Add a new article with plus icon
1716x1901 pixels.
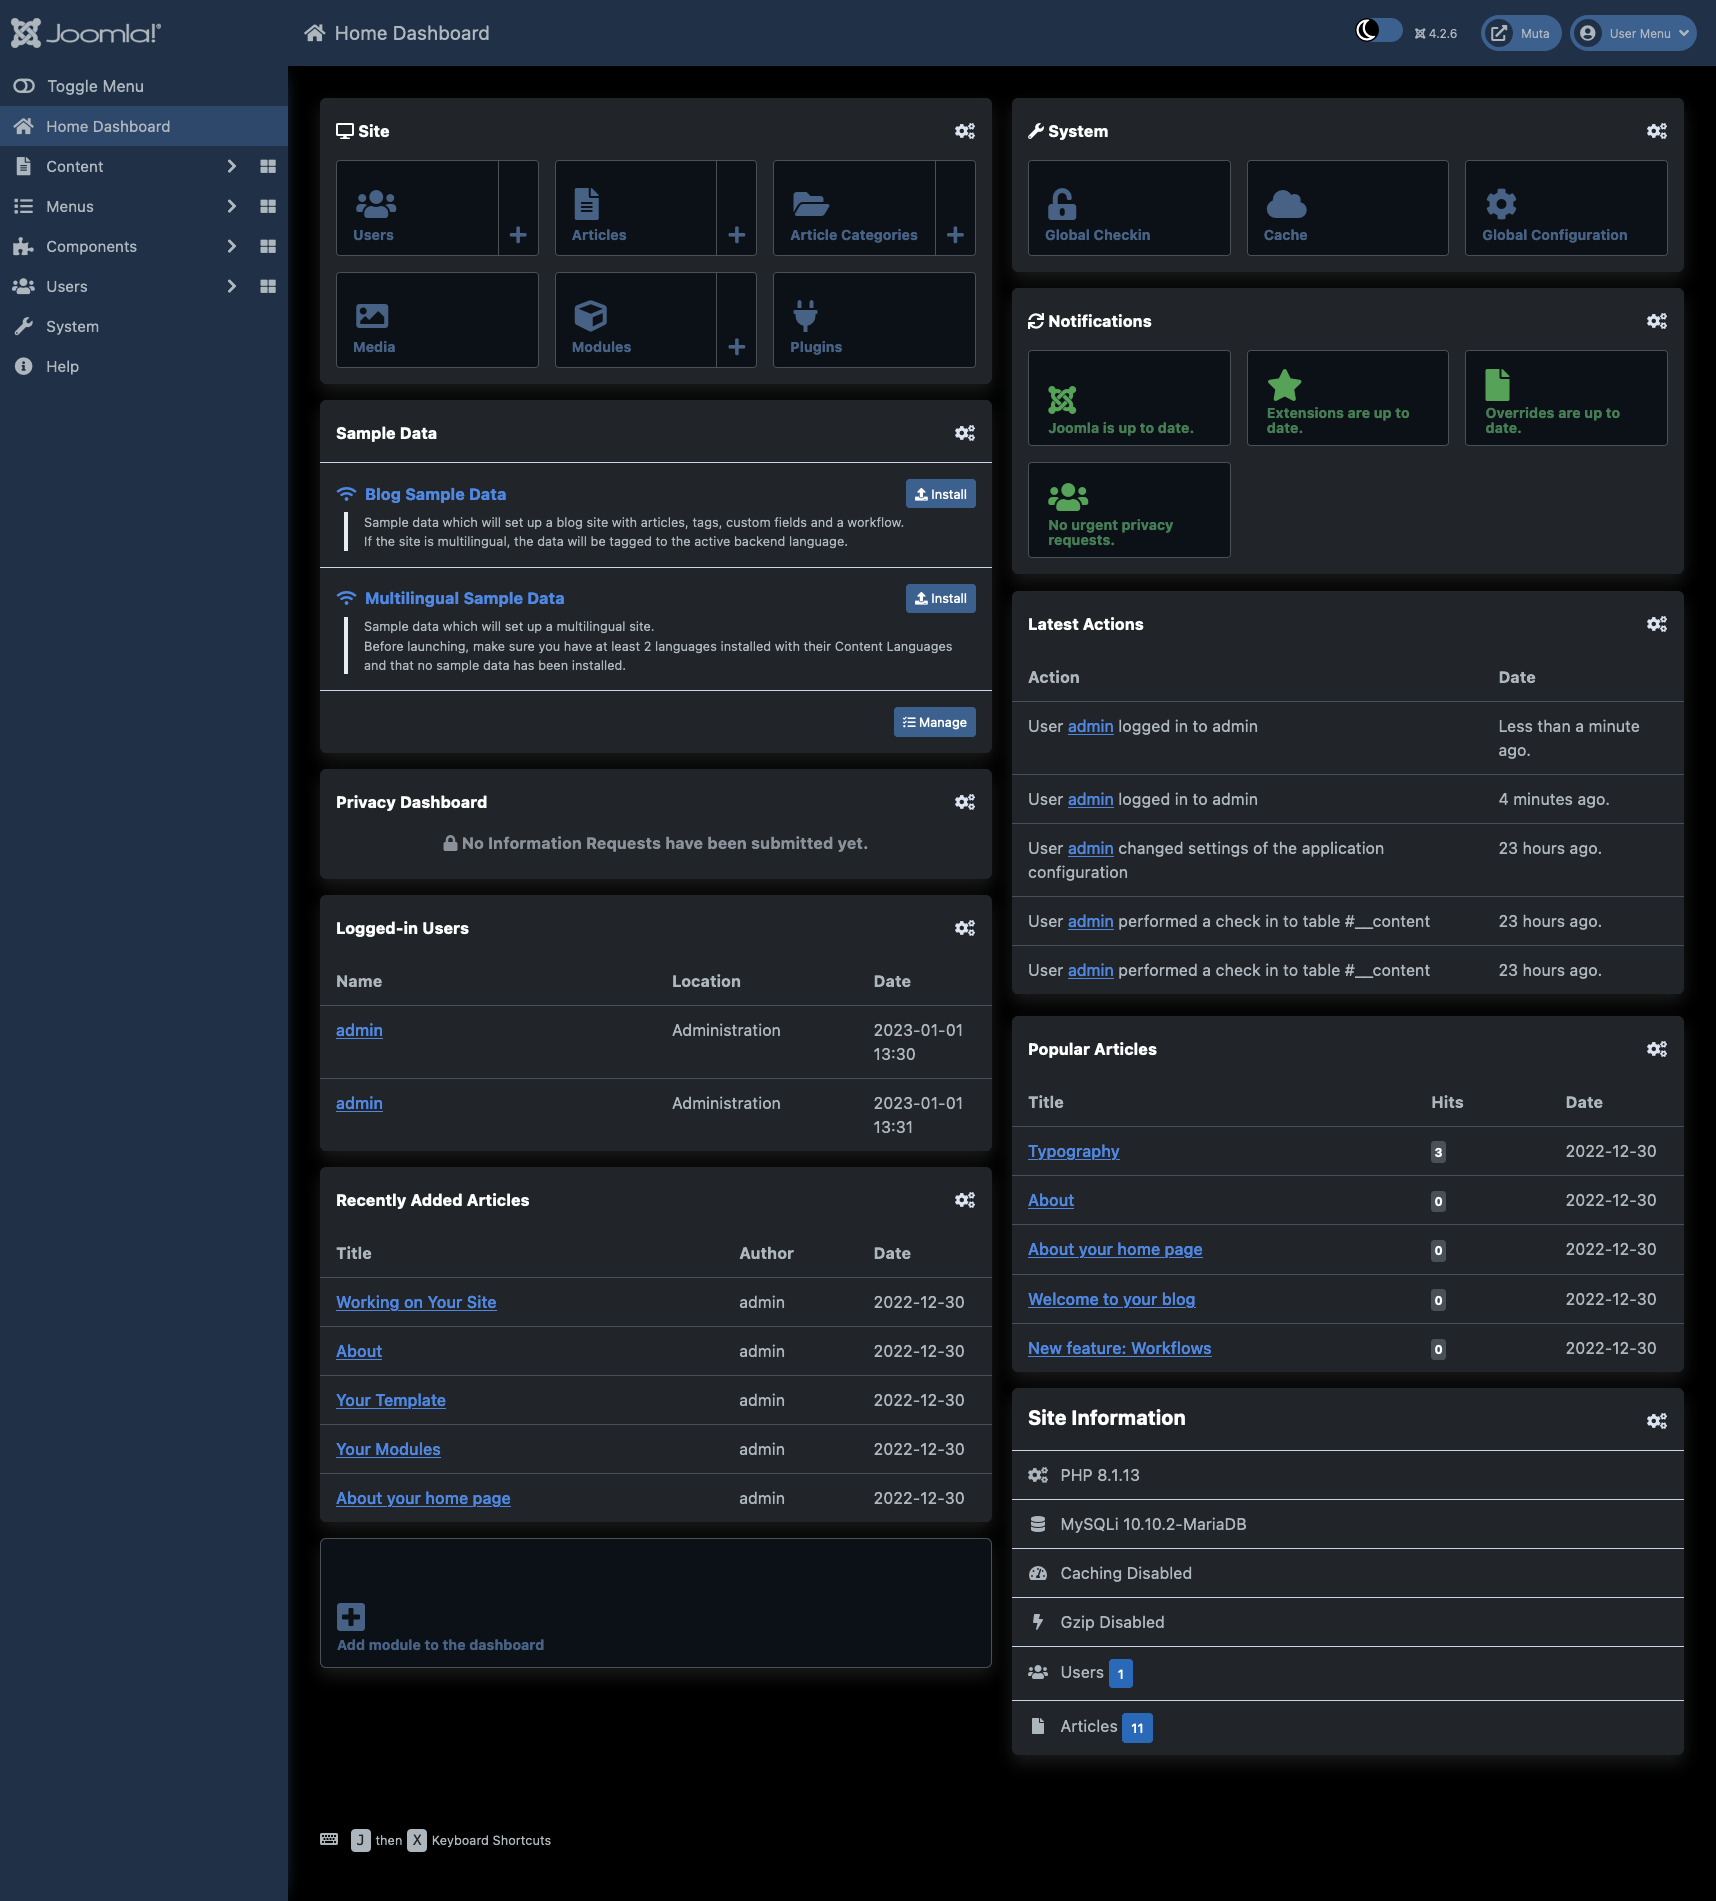click(x=736, y=235)
